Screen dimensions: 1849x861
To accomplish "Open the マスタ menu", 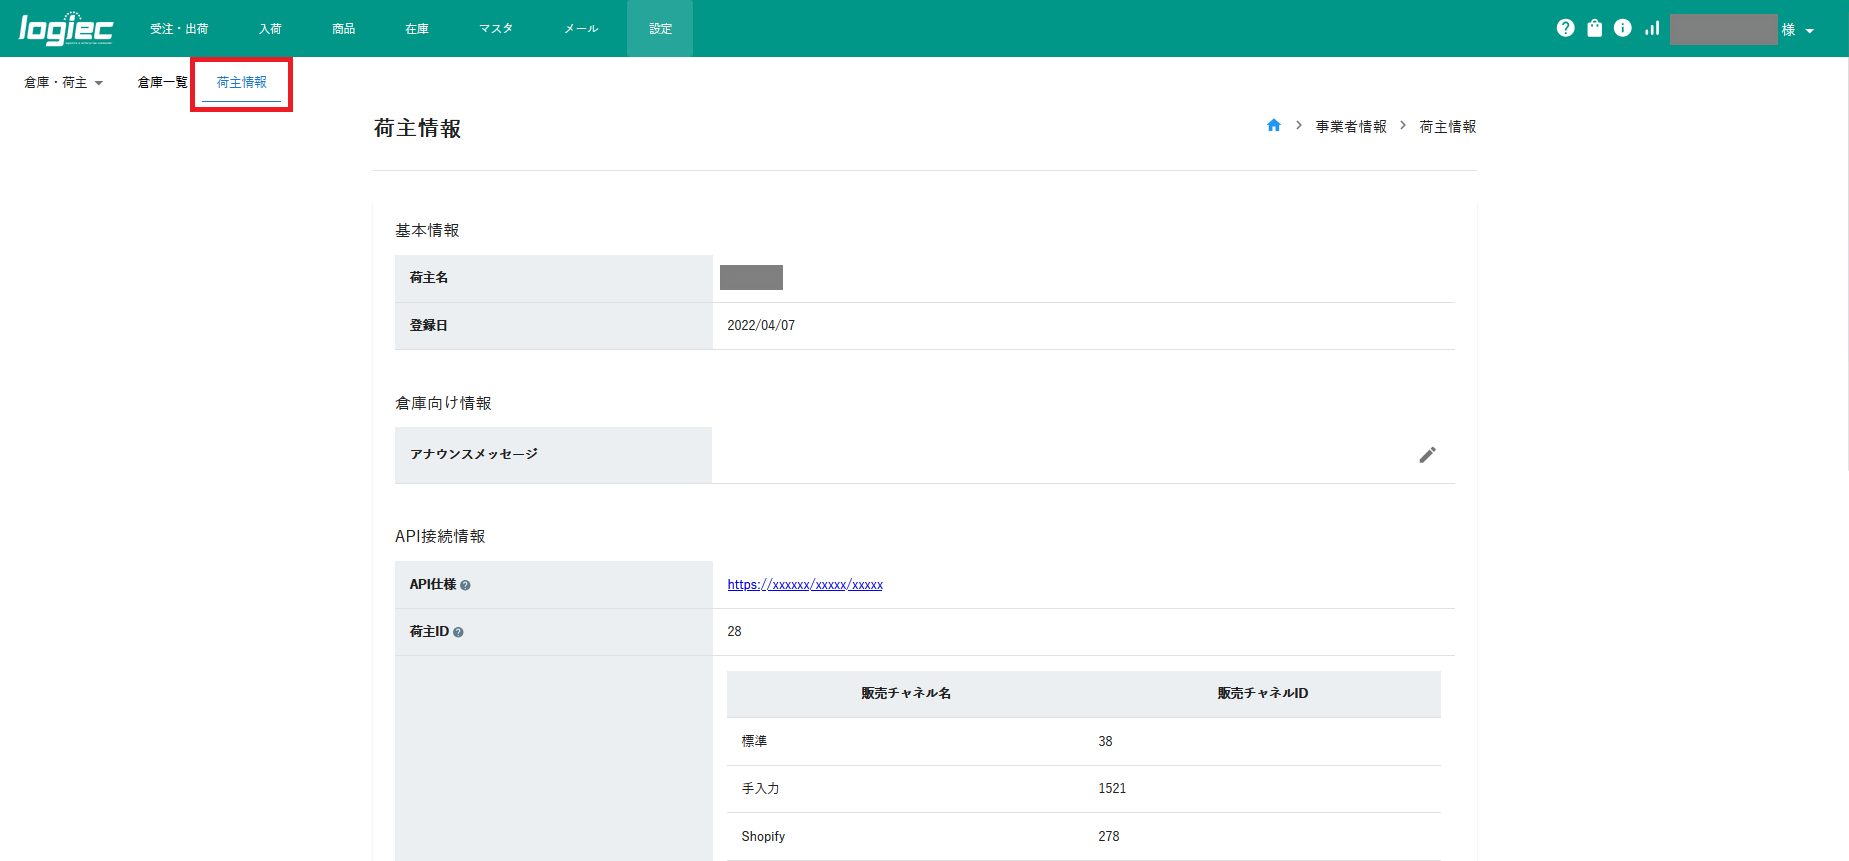I will click(x=495, y=29).
